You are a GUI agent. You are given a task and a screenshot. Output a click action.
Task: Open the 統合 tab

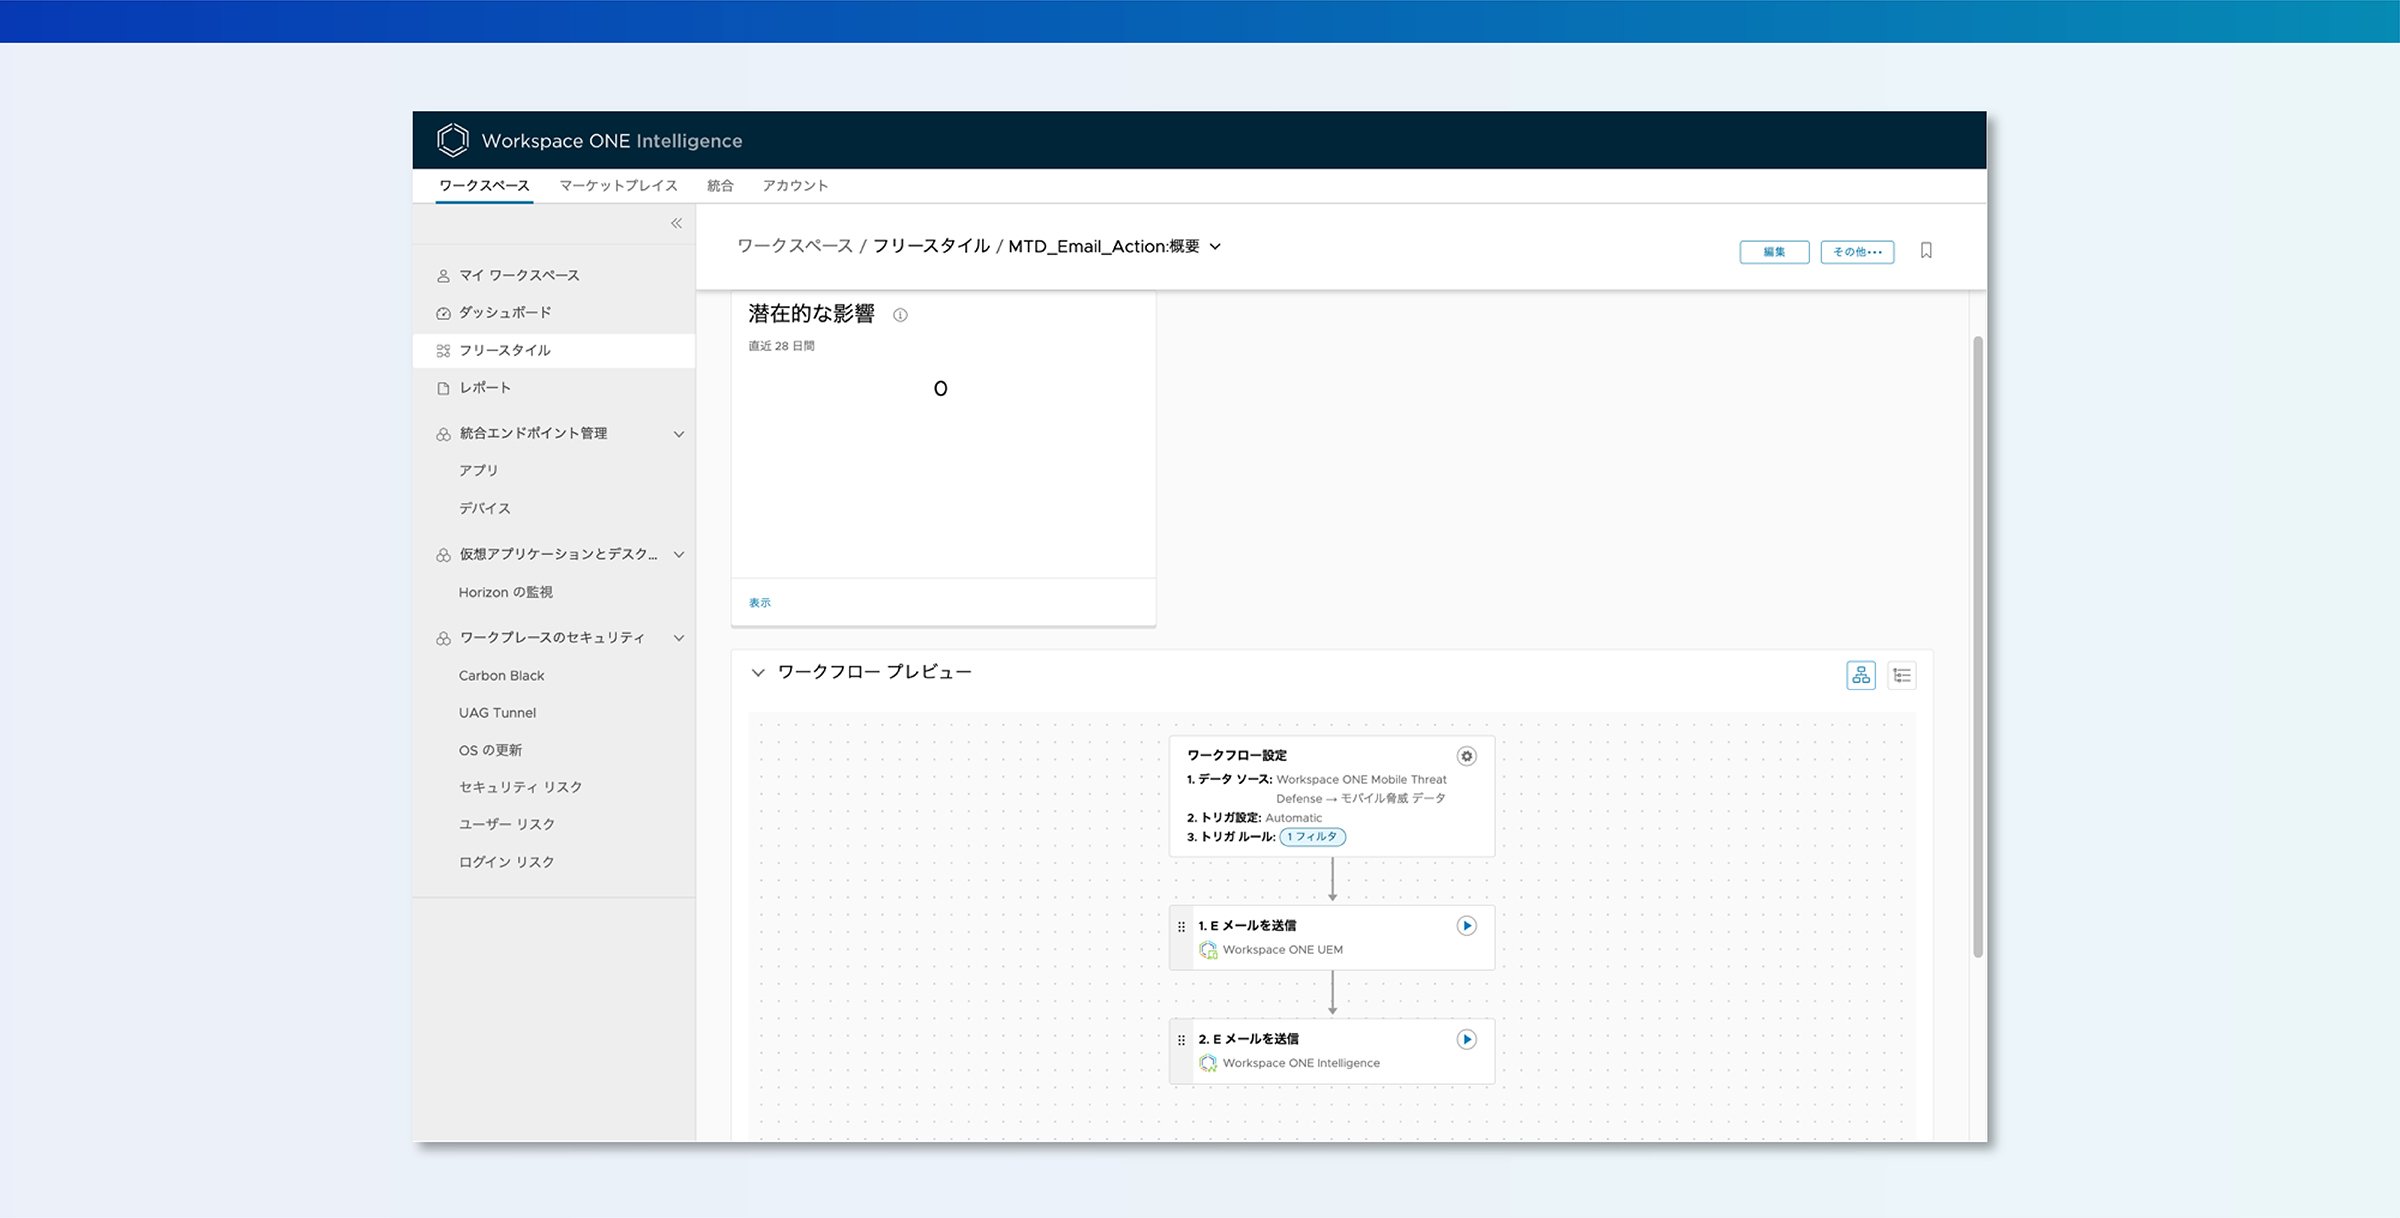[x=720, y=186]
